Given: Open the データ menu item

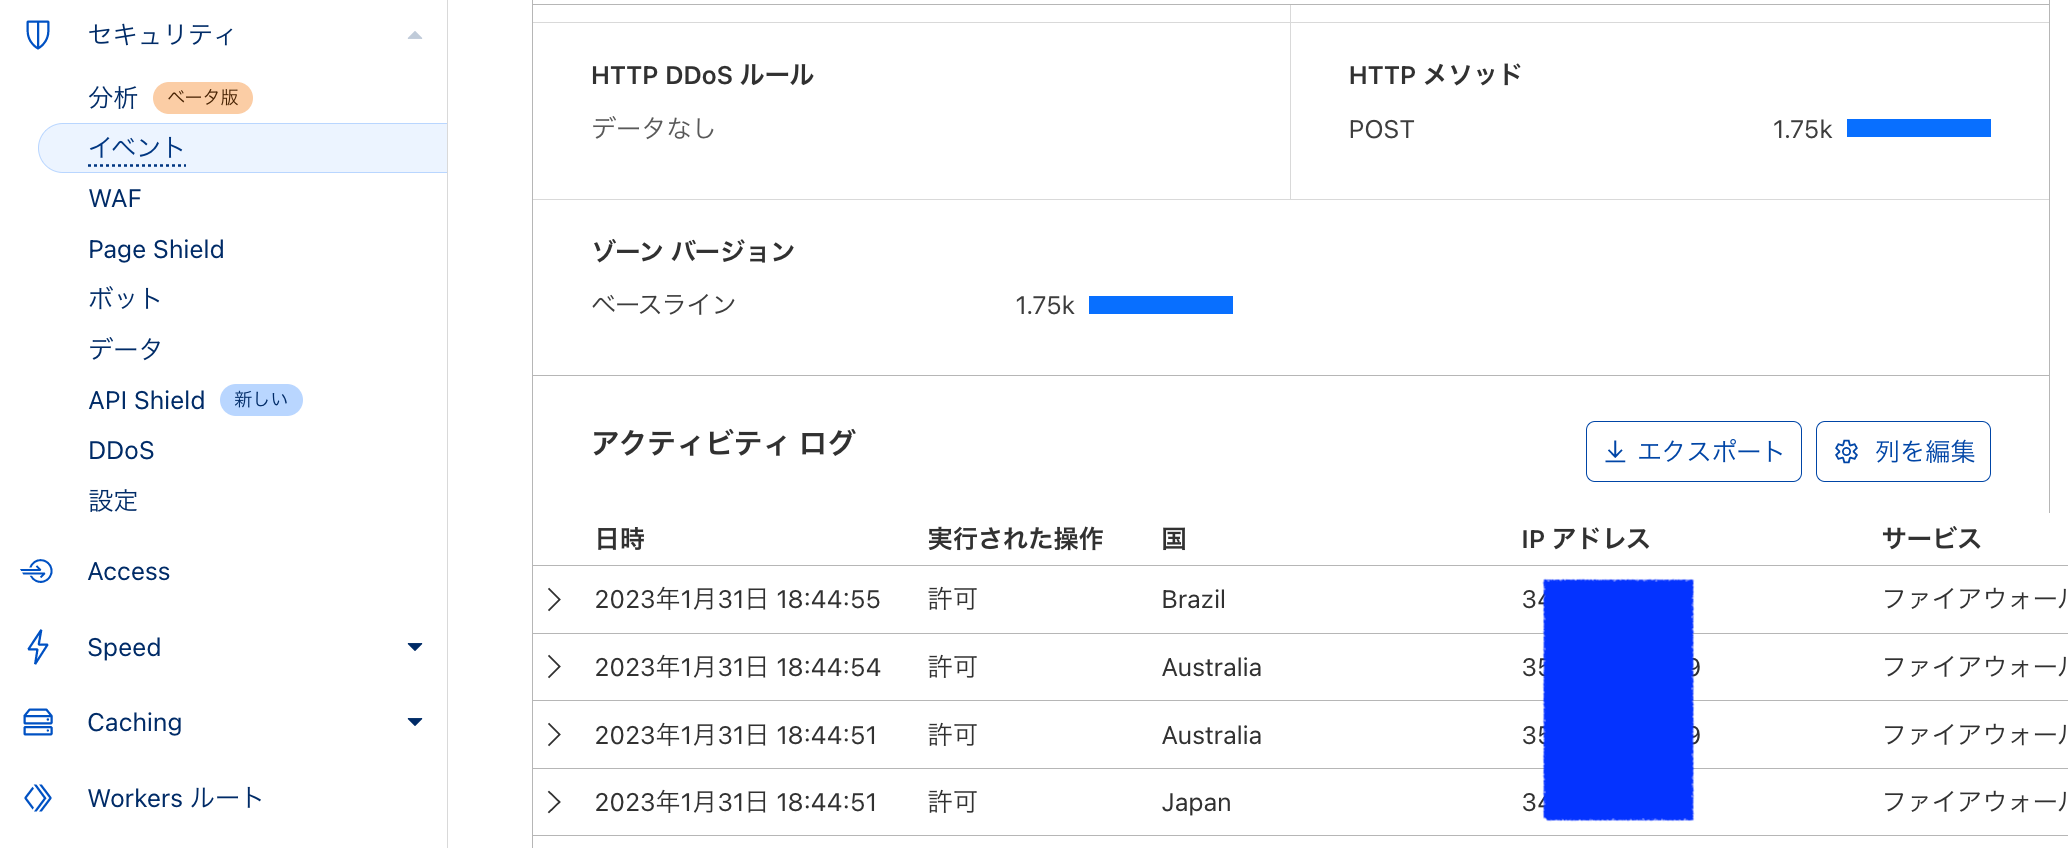Looking at the screenshot, I should pyautogui.click(x=125, y=349).
